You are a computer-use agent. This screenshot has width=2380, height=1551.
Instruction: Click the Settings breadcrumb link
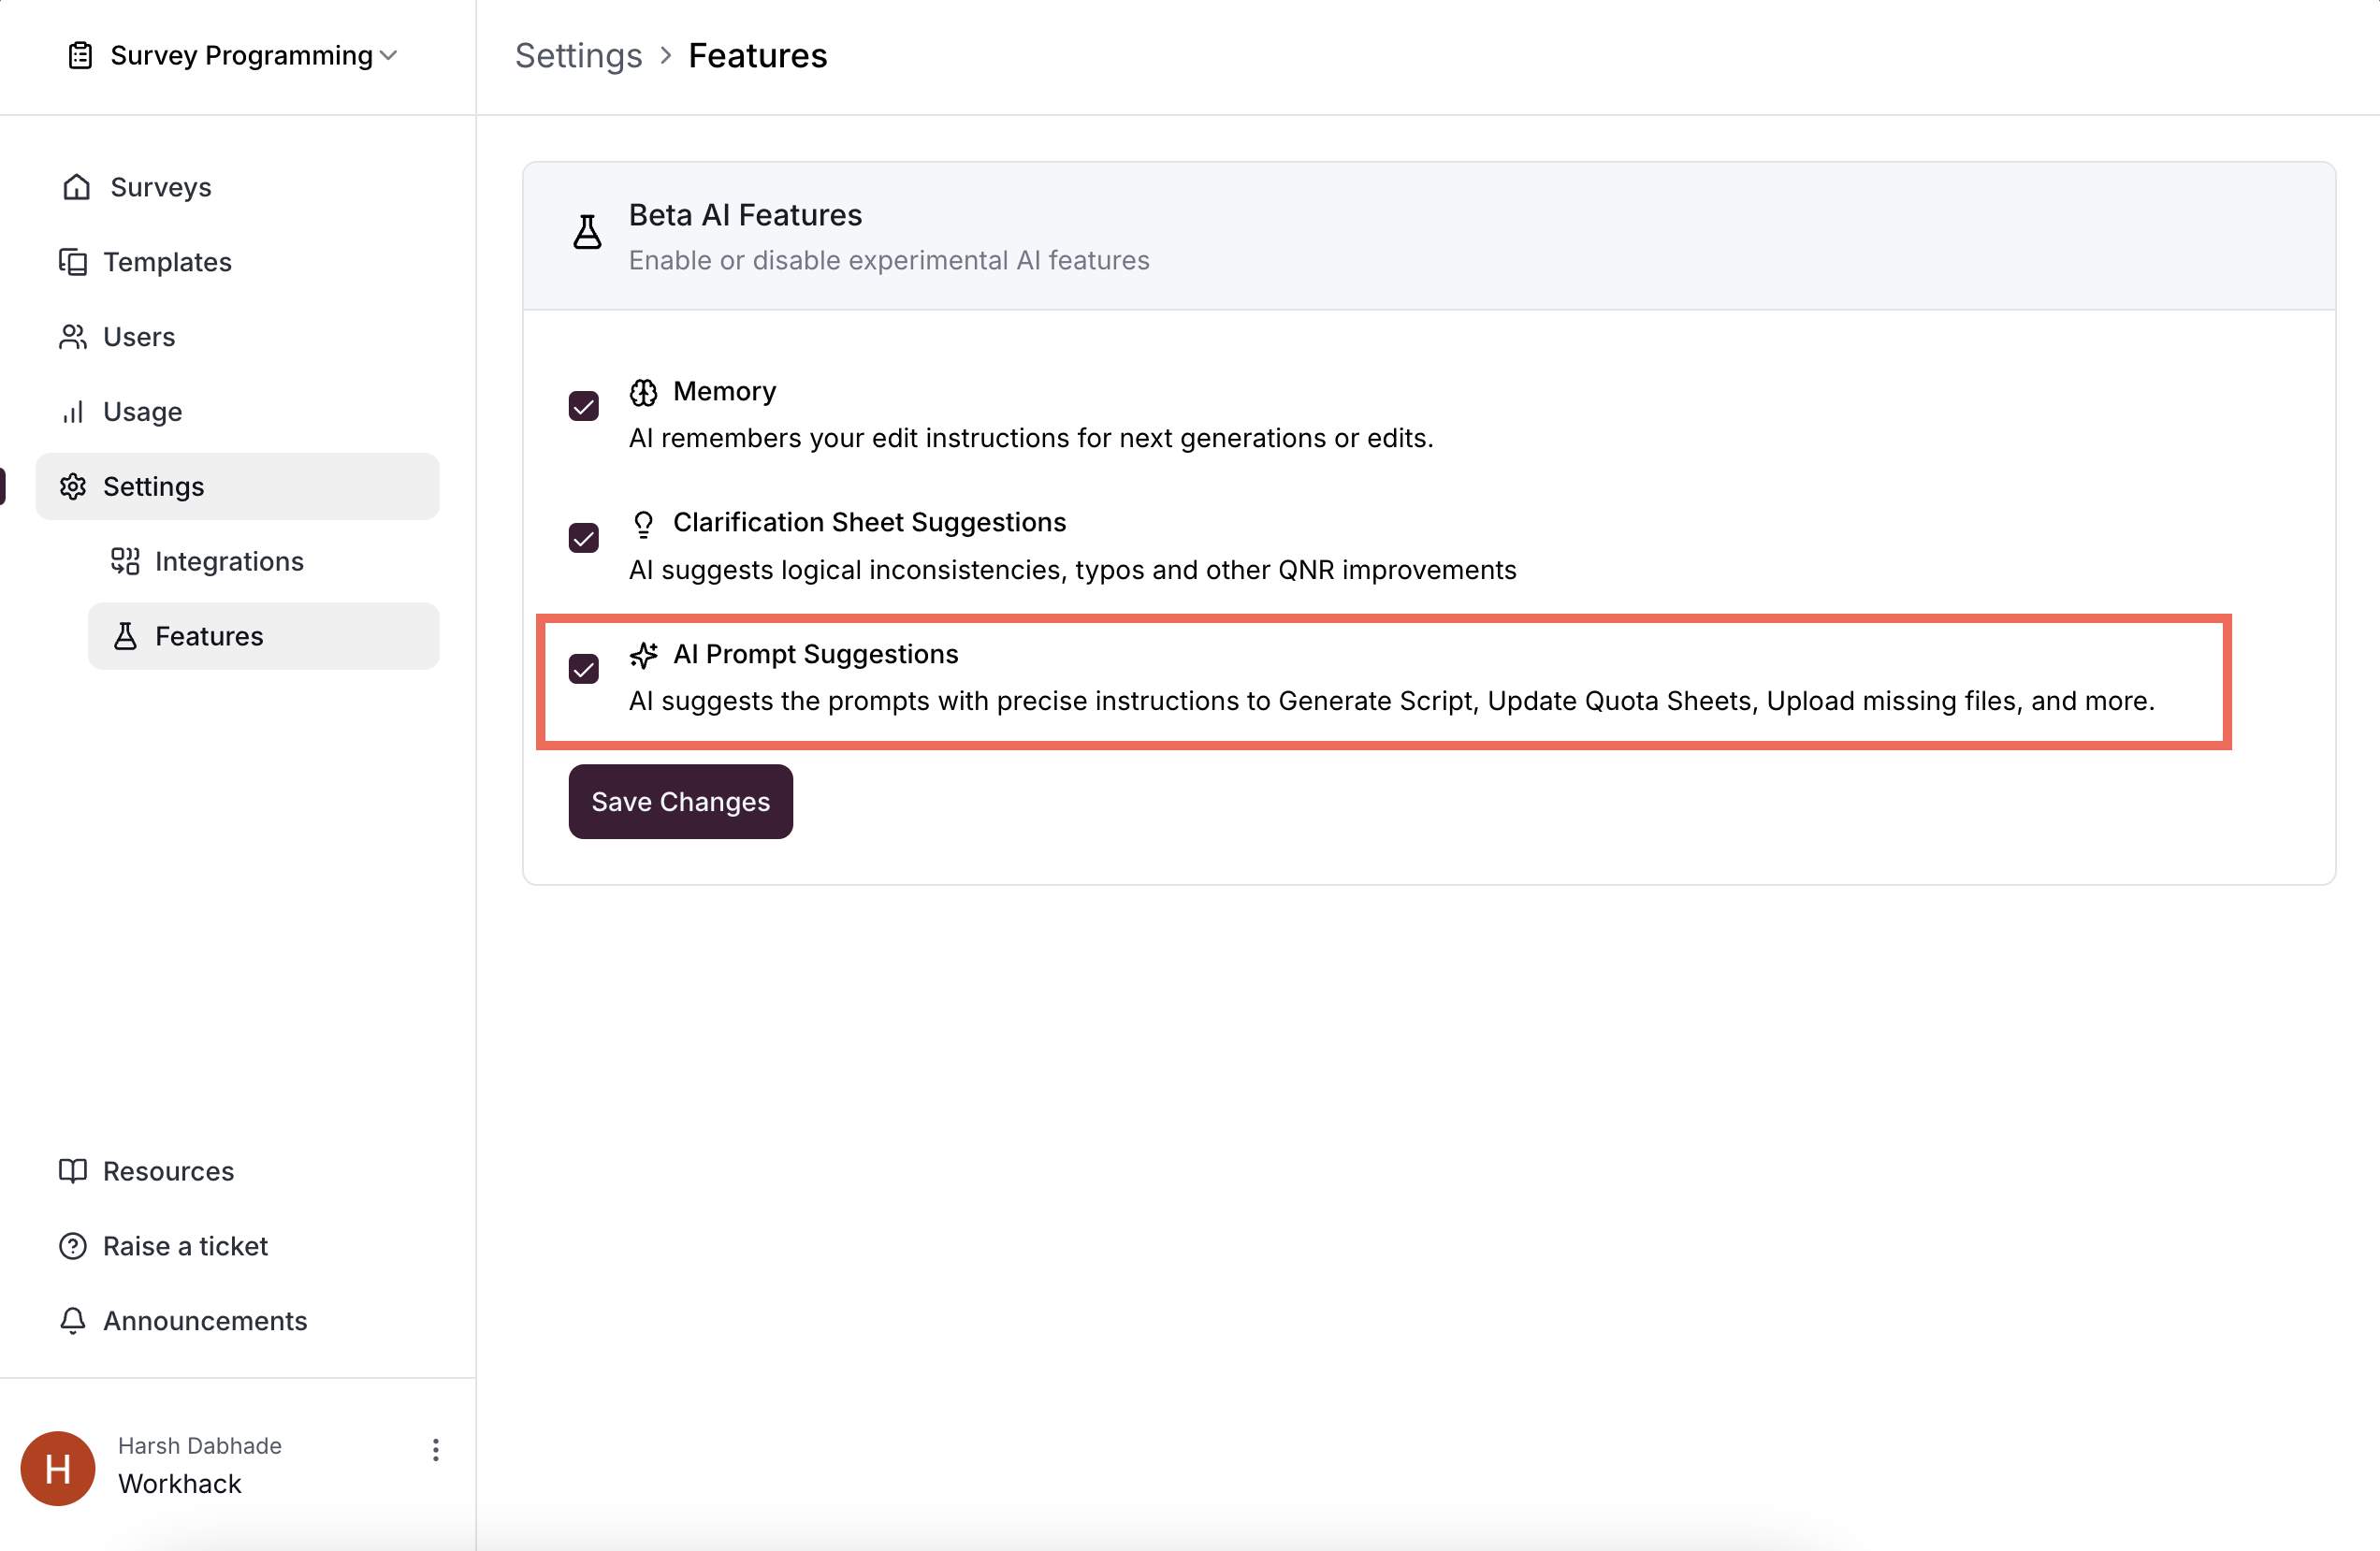pyautogui.click(x=578, y=56)
